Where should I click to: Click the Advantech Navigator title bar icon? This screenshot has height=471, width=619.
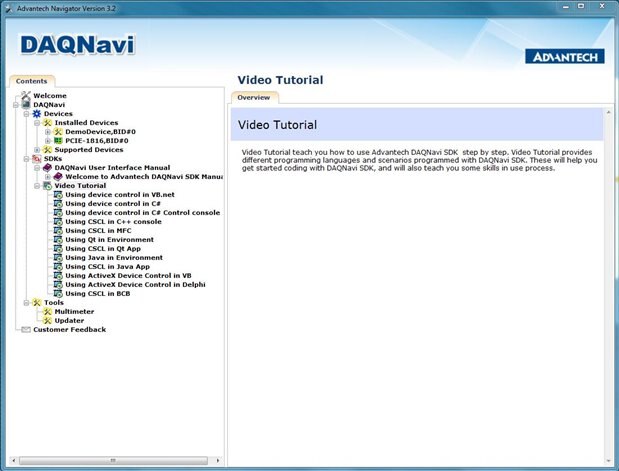[9, 8]
